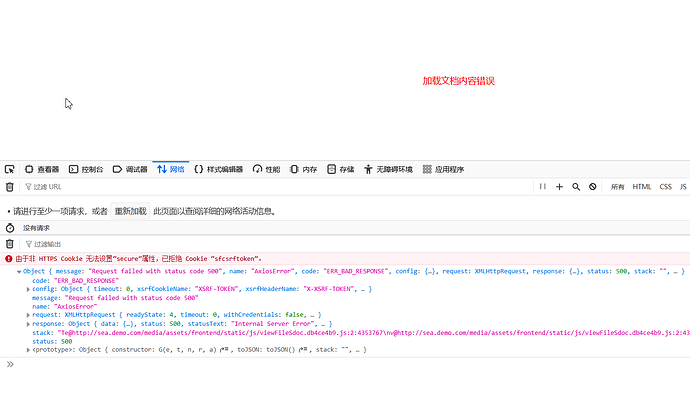Open network search magnifier icon
Viewport: 690px width, 398px height.
[576, 187]
